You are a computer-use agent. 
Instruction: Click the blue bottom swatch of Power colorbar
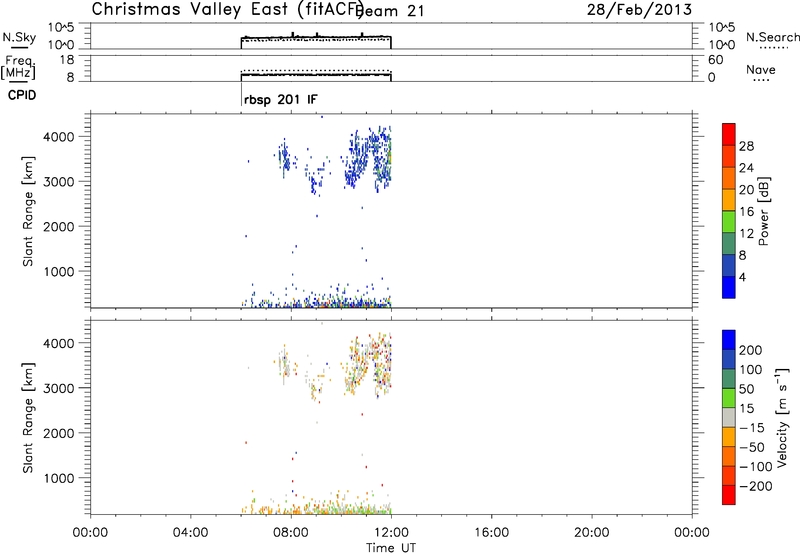point(729,287)
